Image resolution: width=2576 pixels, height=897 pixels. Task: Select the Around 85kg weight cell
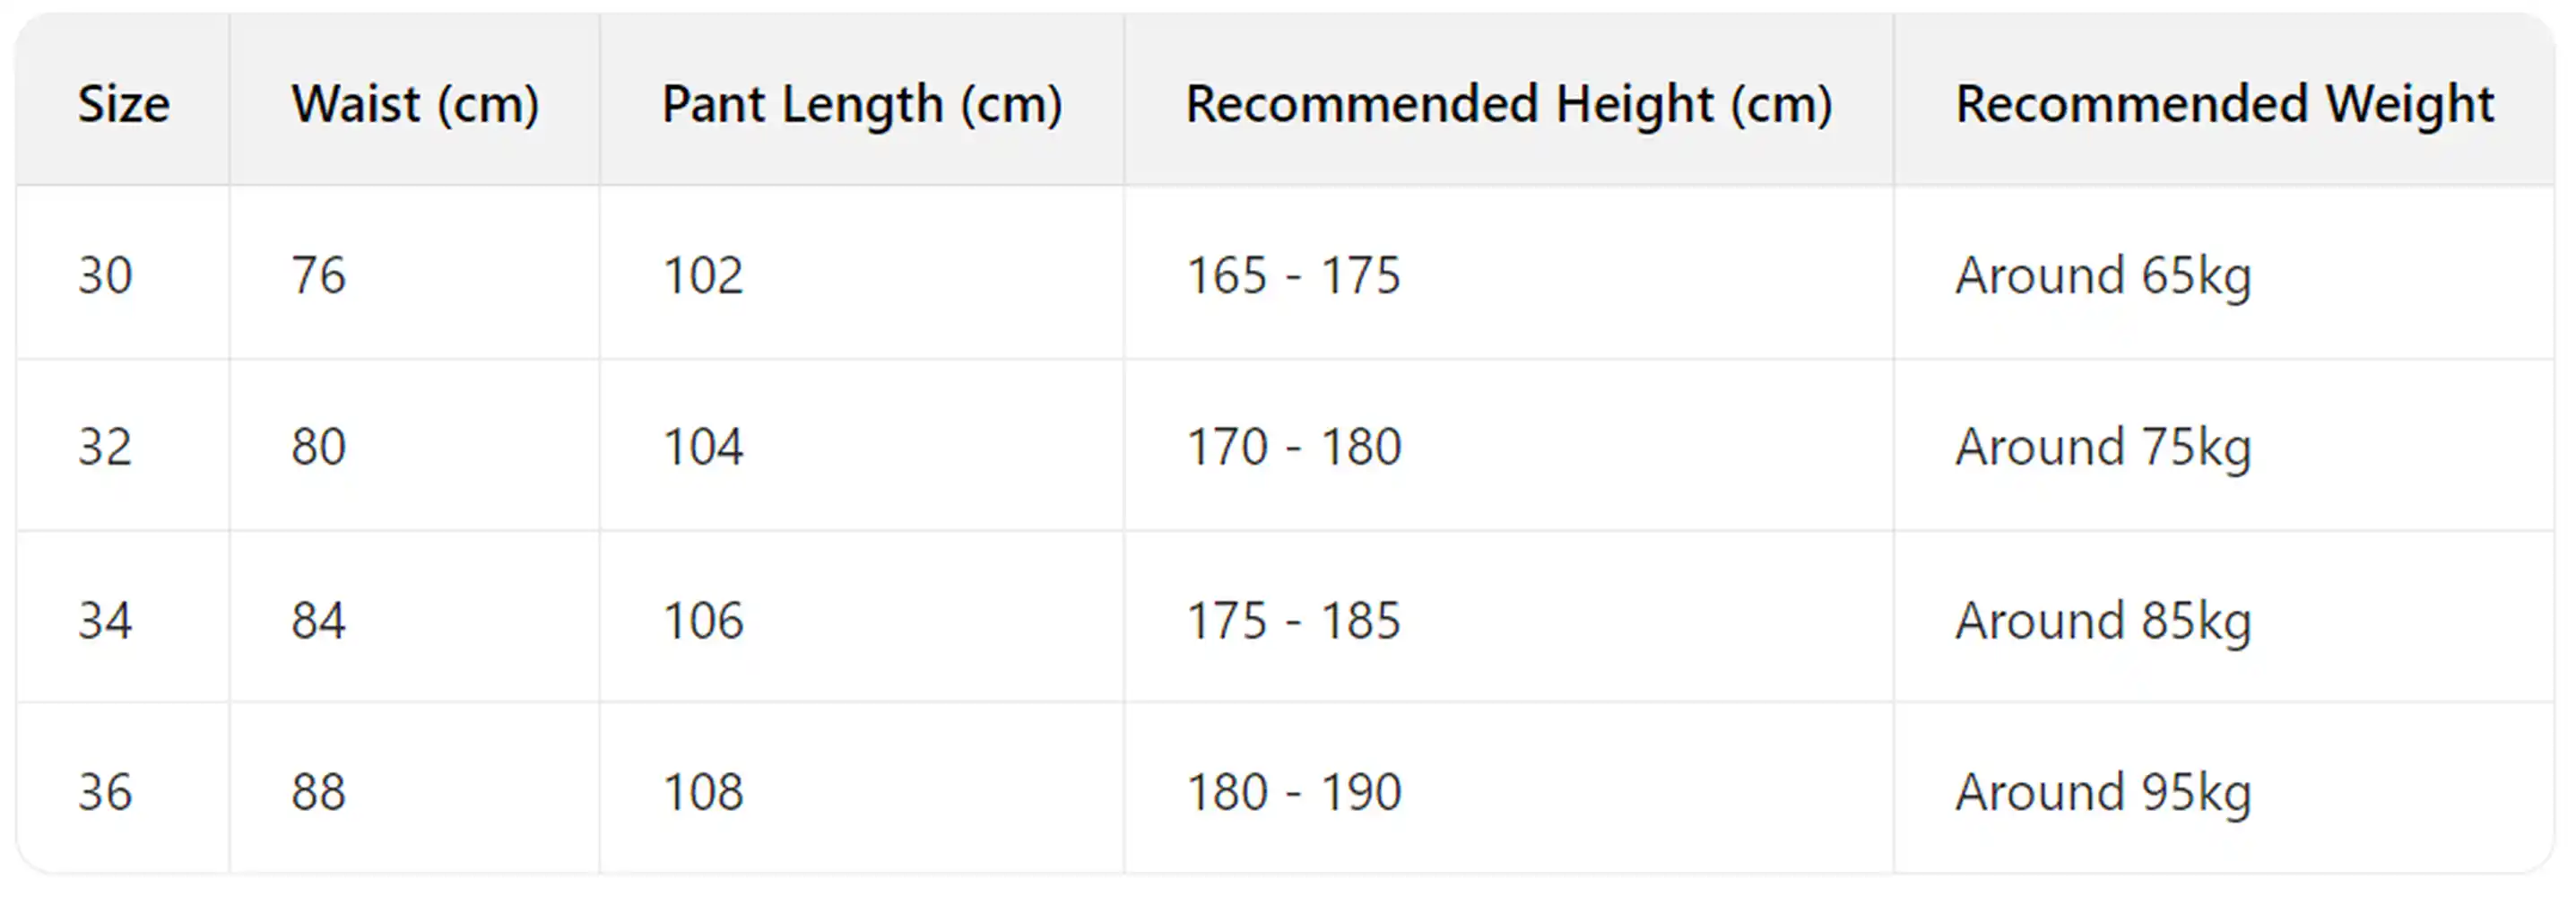[2103, 620]
